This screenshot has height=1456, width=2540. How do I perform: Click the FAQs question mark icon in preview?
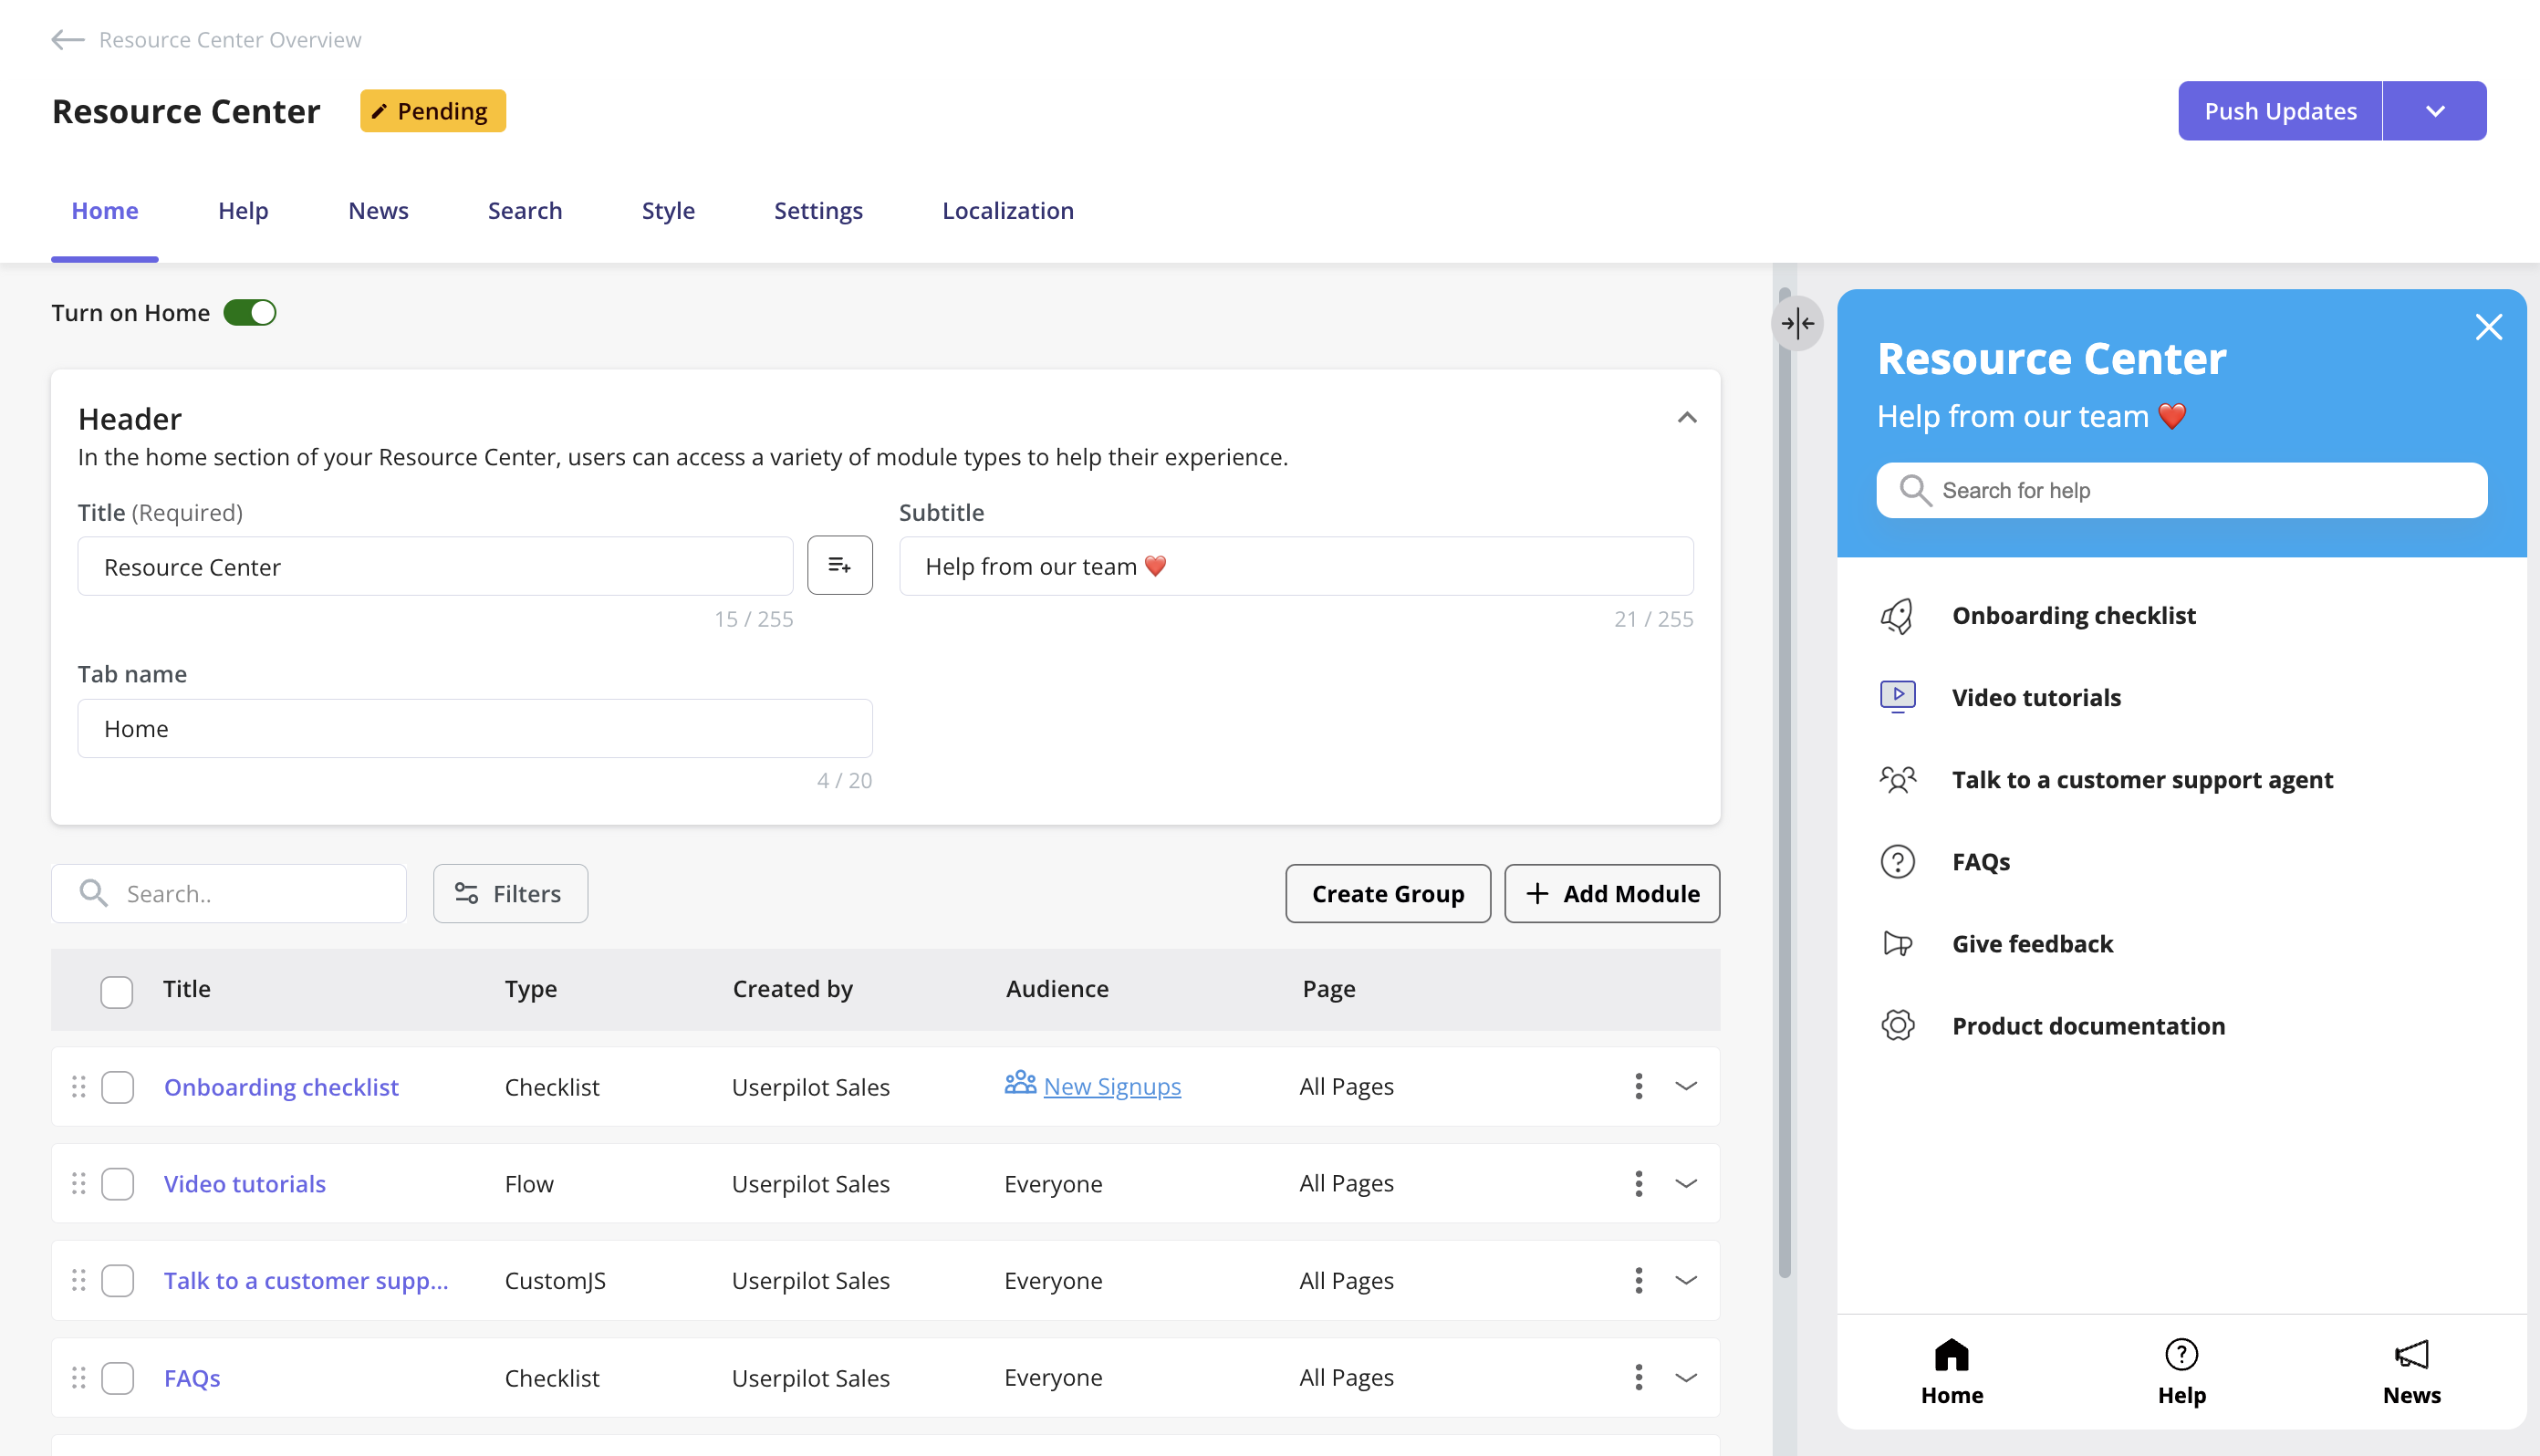[x=1898, y=861]
